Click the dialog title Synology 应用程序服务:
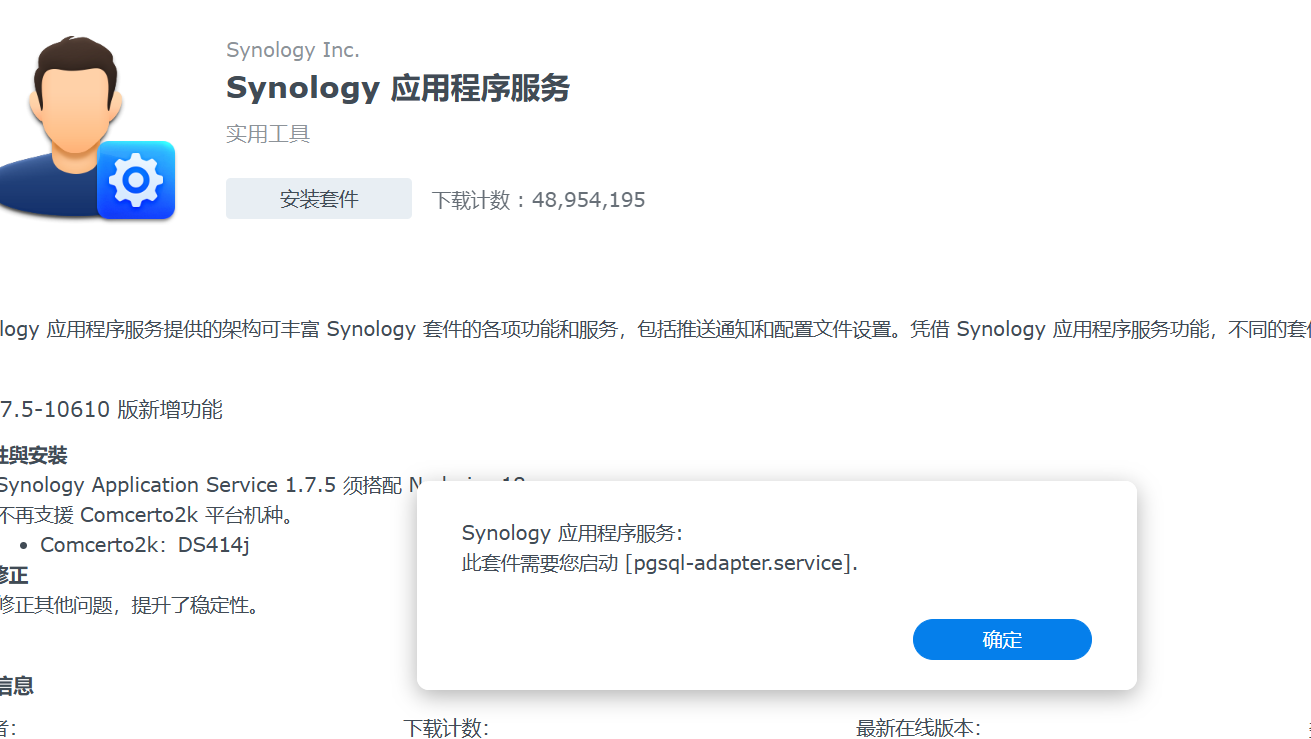 [572, 533]
